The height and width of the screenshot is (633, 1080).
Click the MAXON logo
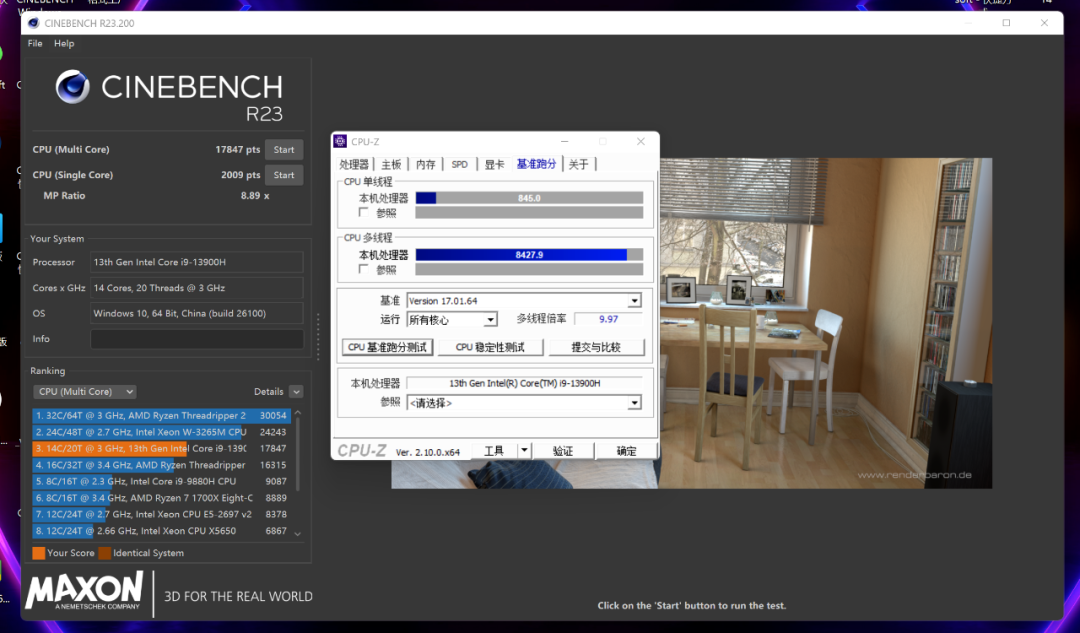coord(84,591)
